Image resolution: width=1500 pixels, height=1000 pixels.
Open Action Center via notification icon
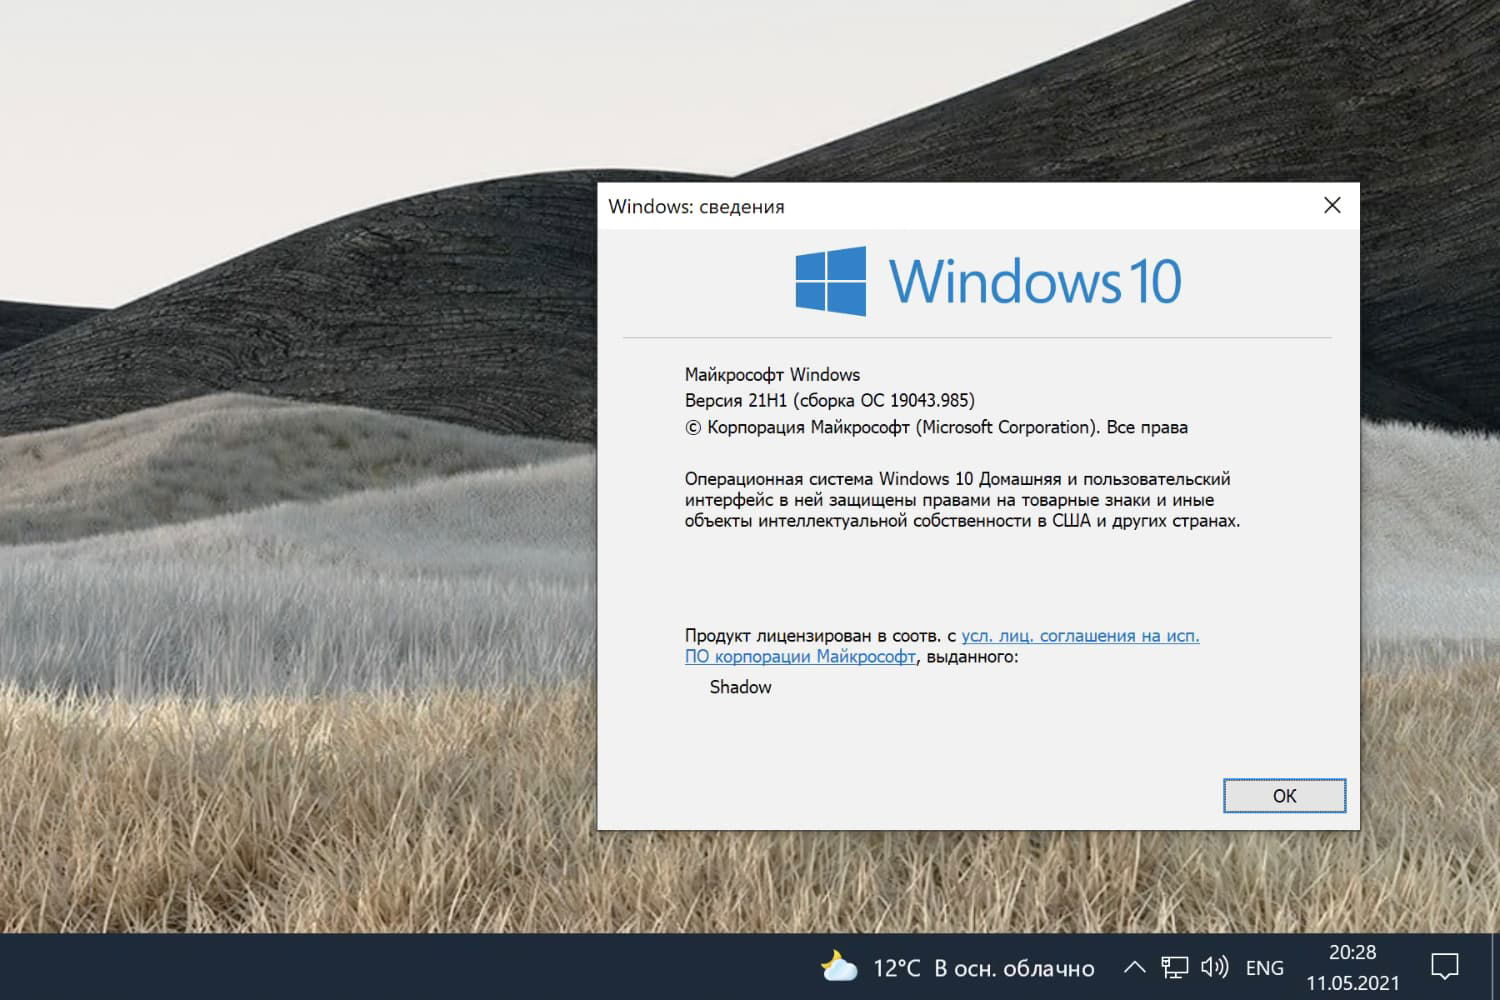click(x=1447, y=966)
